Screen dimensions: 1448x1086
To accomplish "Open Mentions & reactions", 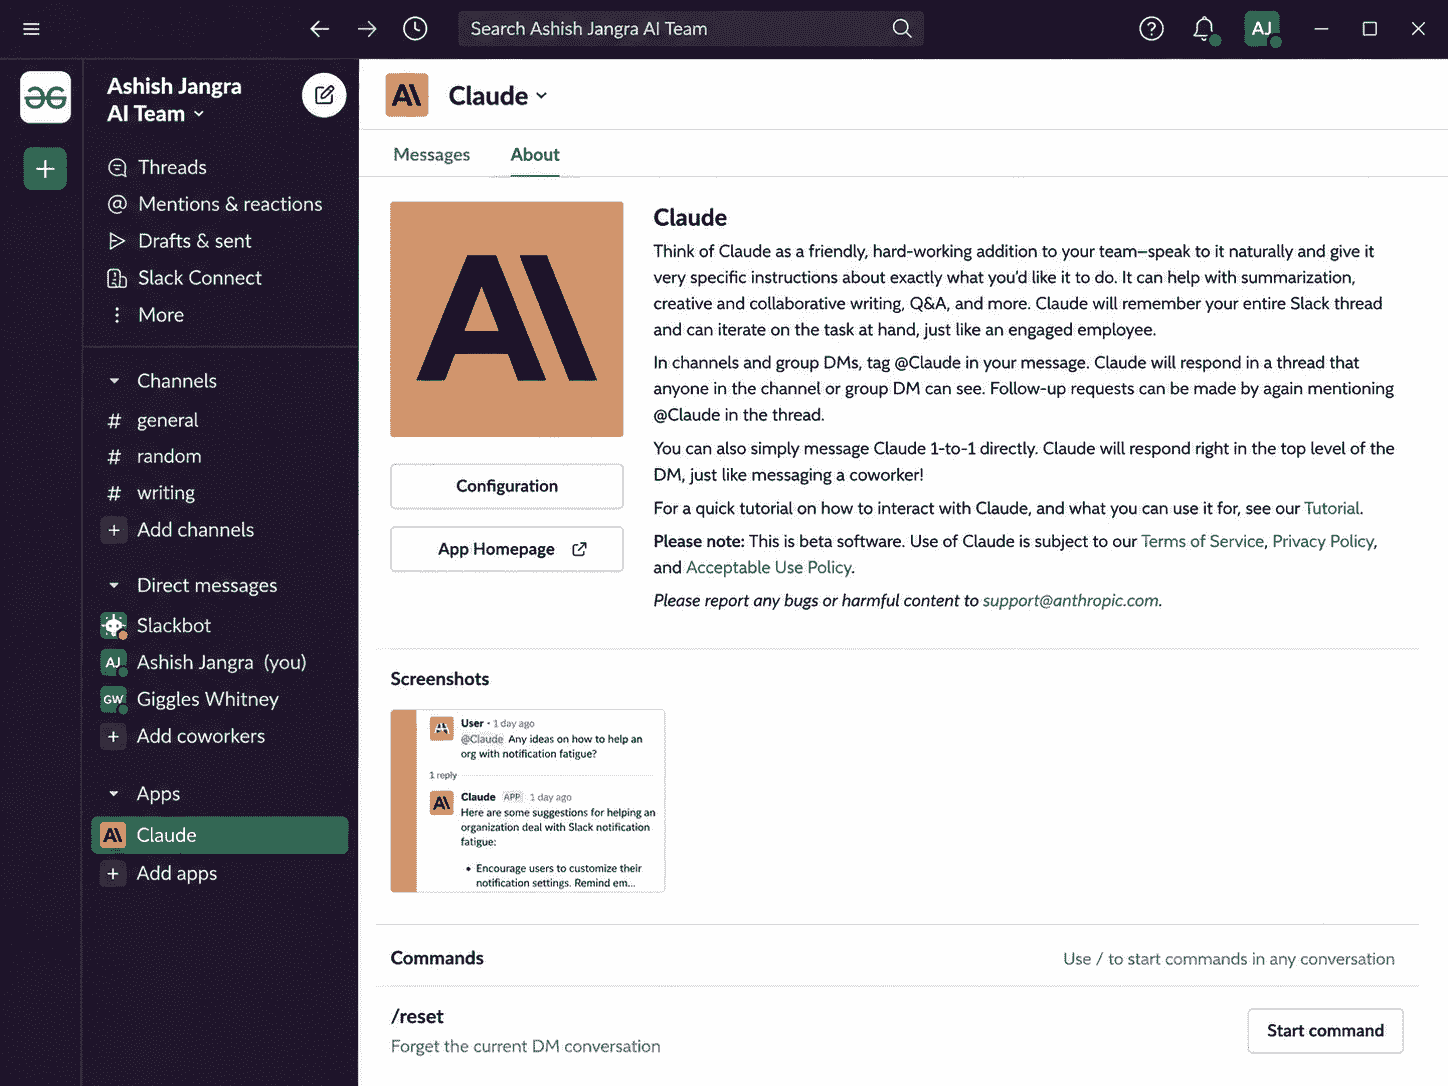I will point(214,204).
